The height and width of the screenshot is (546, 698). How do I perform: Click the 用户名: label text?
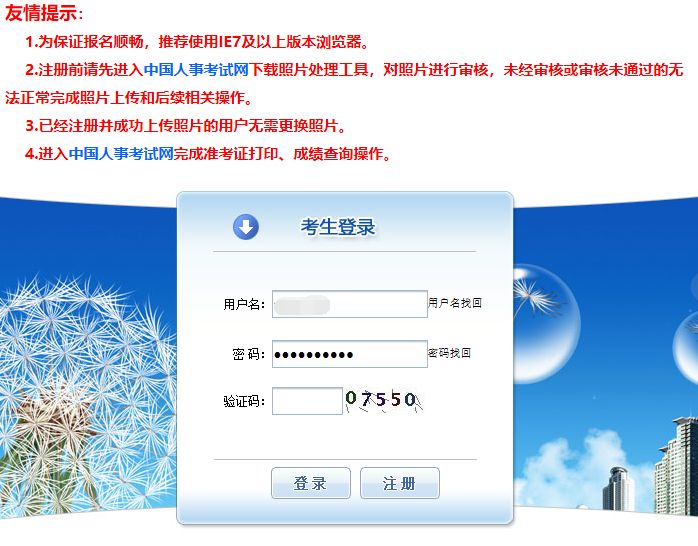(244, 304)
